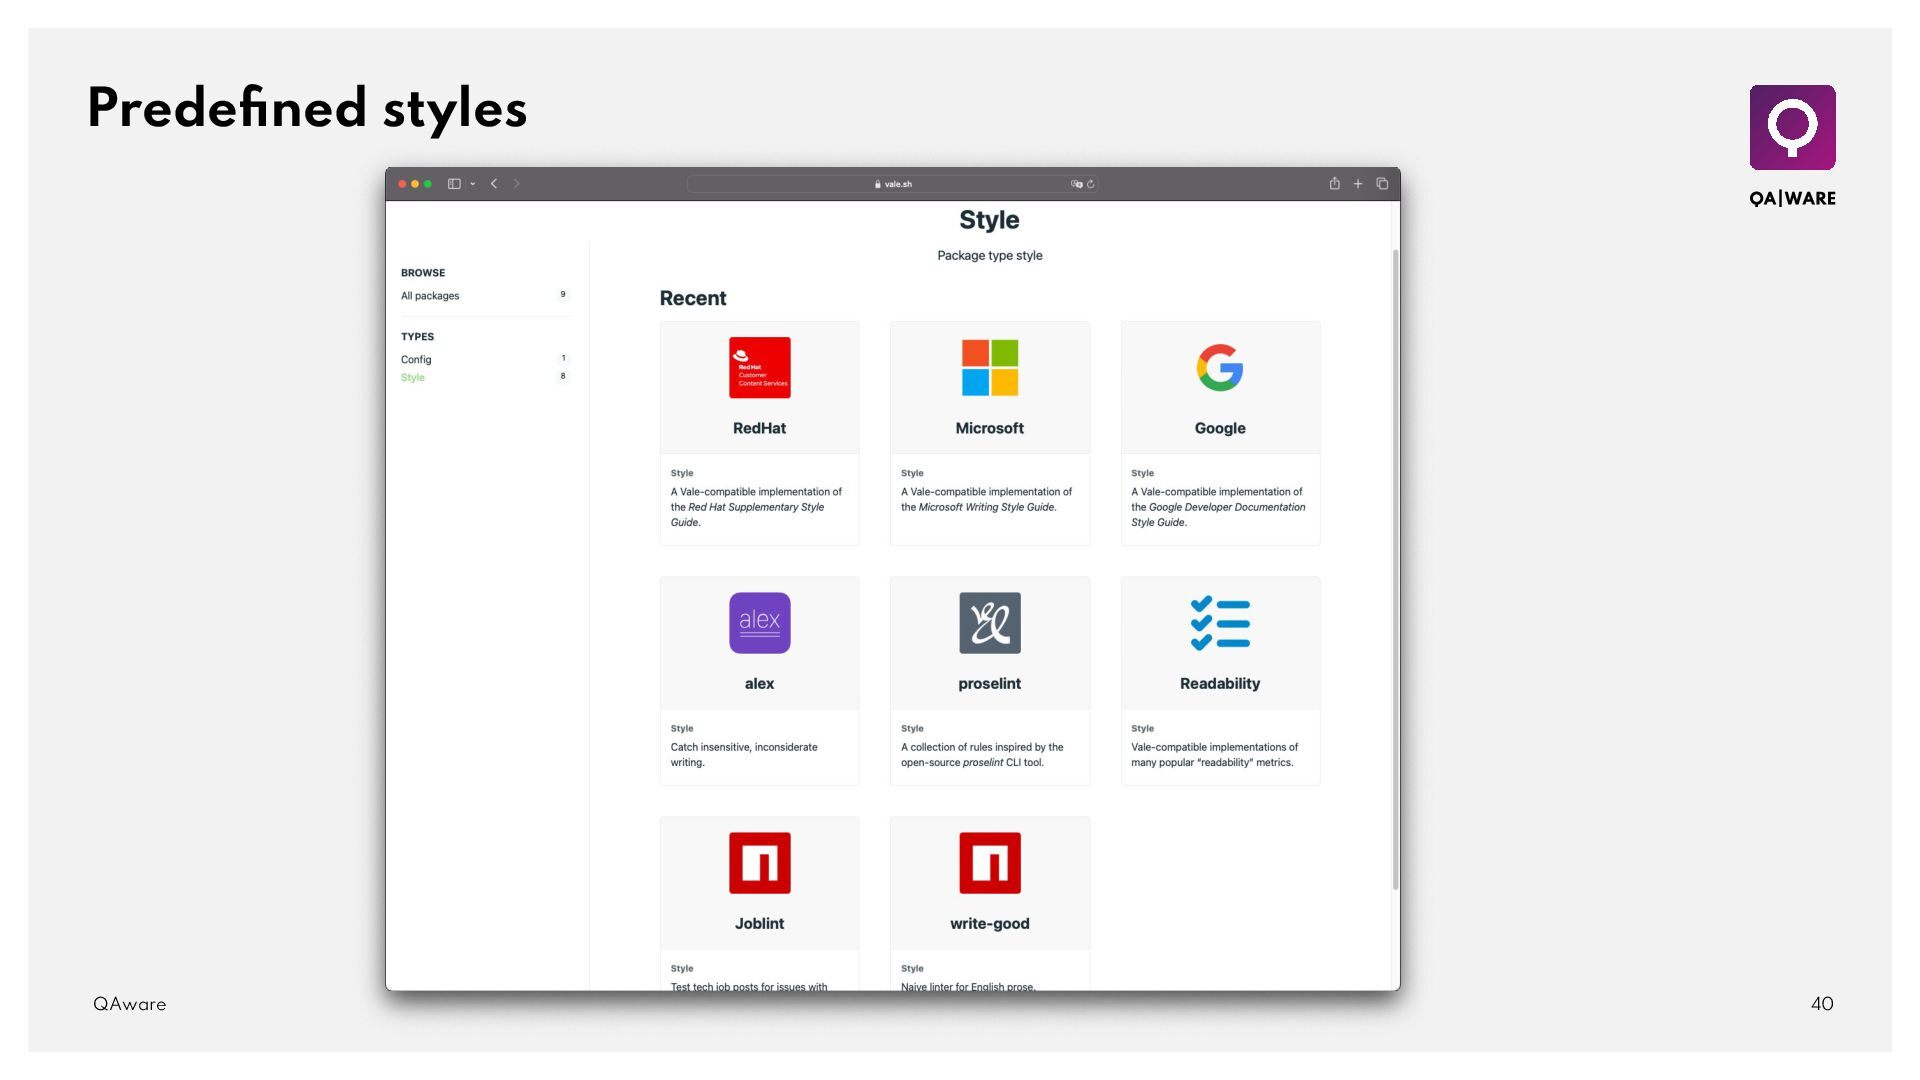The image size is (1920, 1080).
Task: Click the page vertical scrollbar
Action: [x=1395, y=570]
